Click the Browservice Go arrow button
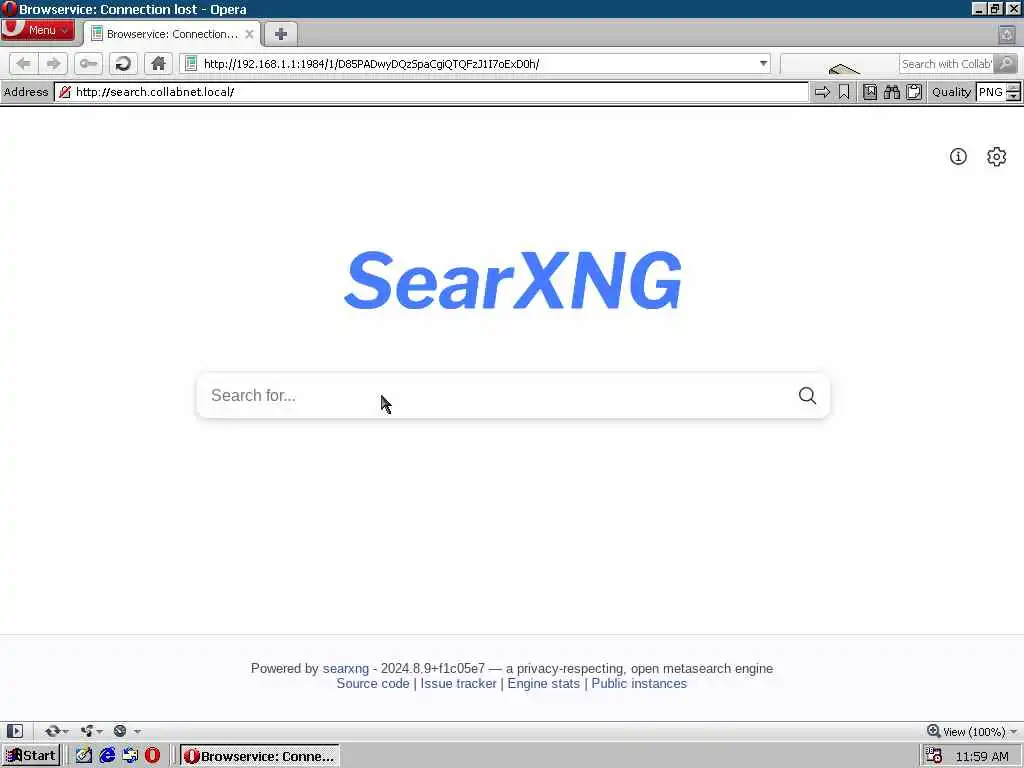The height and width of the screenshot is (768, 1024). pos(822,92)
